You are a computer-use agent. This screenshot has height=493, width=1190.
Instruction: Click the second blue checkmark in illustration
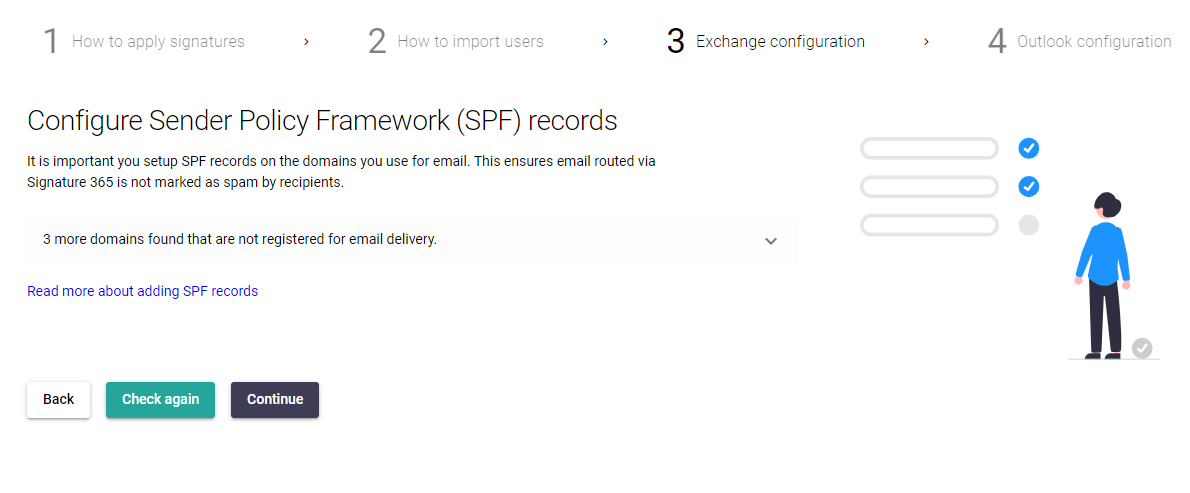pyautogui.click(x=1028, y=187)
